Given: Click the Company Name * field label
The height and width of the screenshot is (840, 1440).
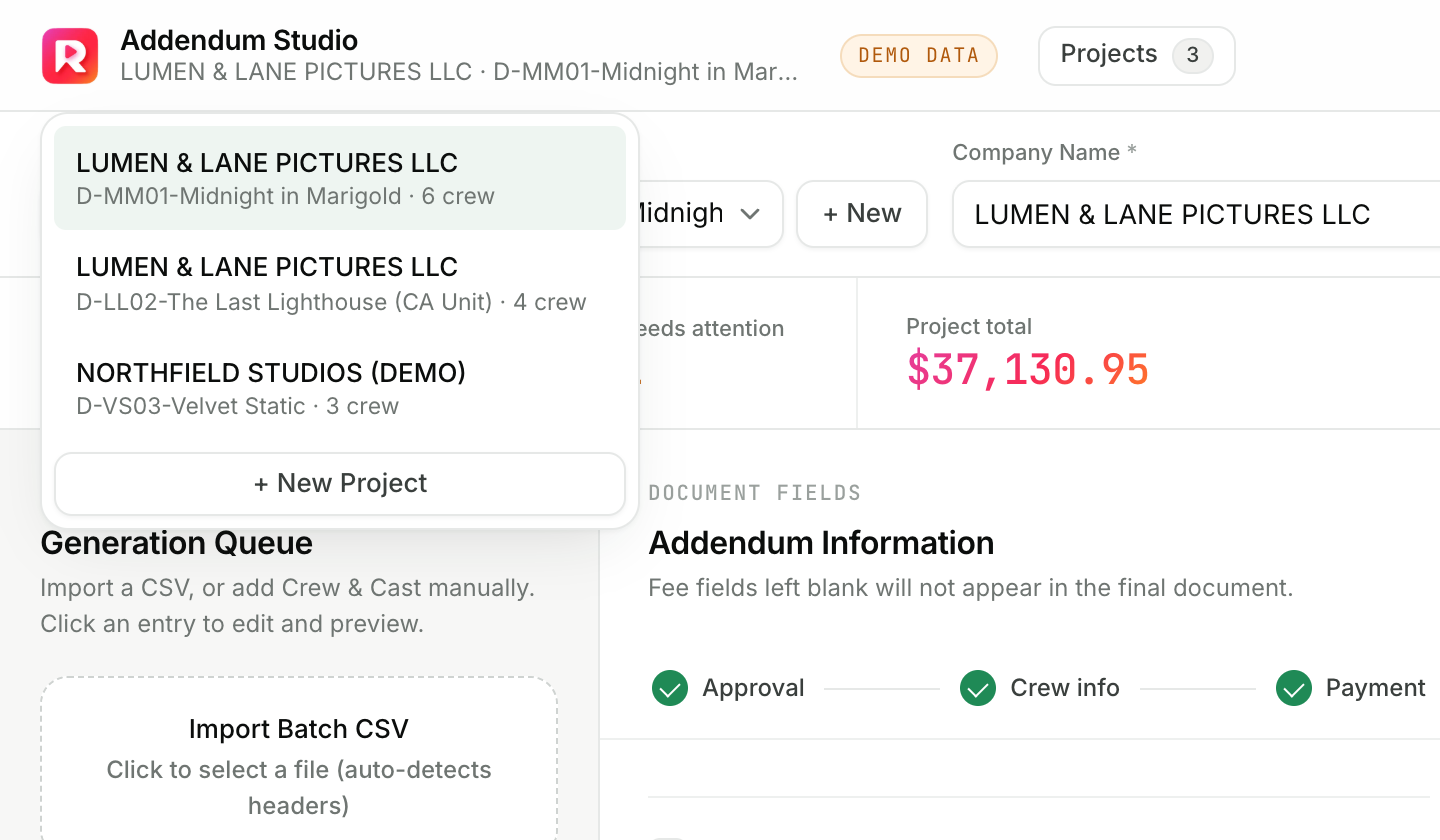Looking at the screenshot, I should tap(1045, 153).
